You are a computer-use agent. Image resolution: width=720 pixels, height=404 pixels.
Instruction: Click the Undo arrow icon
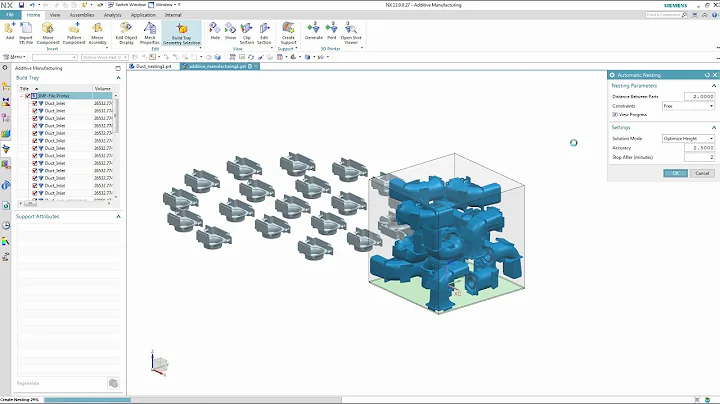(32, 5)
